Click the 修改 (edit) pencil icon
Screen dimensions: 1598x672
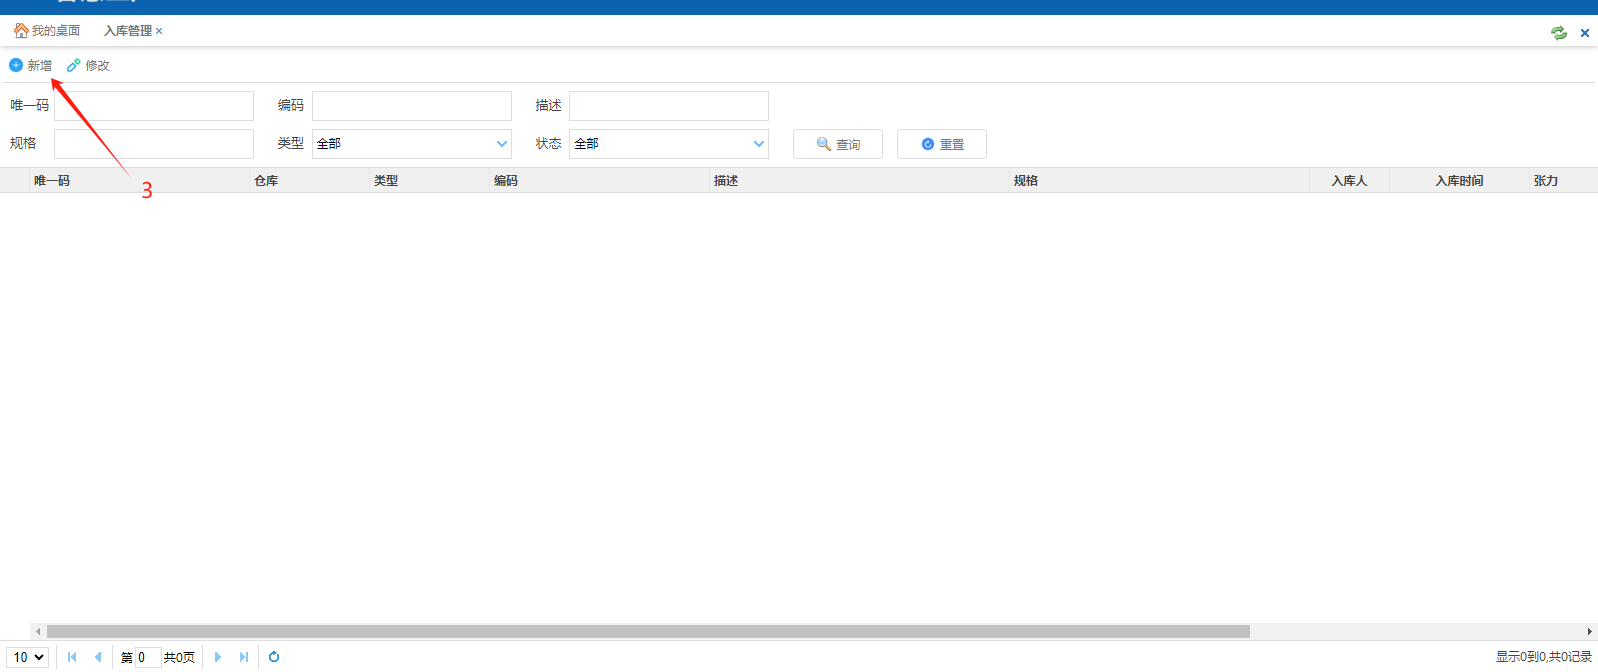[x=74, y=65]
